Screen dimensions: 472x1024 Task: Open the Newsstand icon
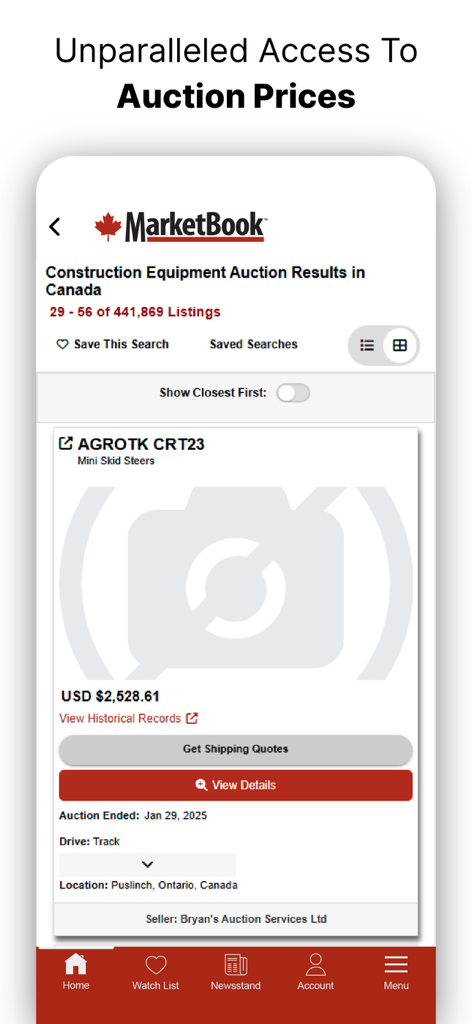tap(236, 965)
